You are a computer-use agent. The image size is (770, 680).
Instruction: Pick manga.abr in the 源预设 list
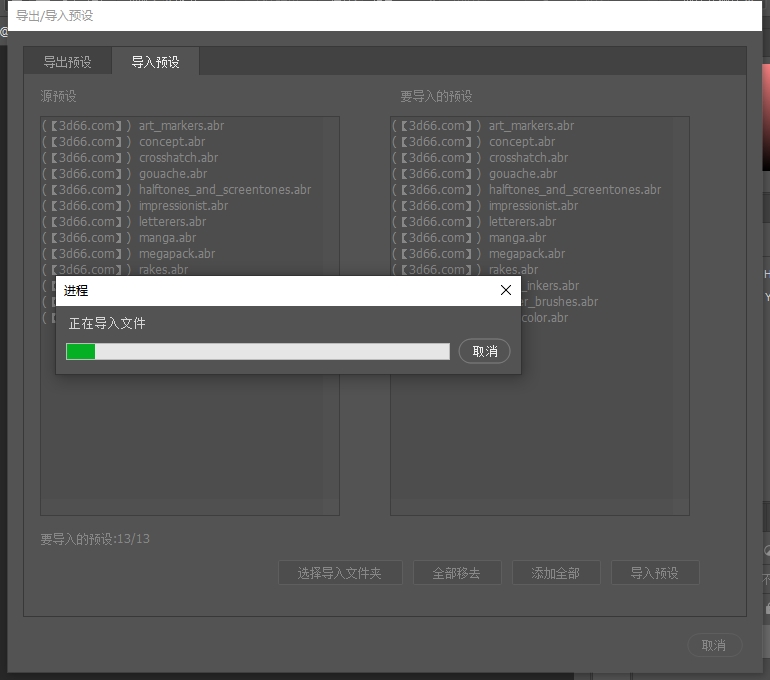click(167, 238)
